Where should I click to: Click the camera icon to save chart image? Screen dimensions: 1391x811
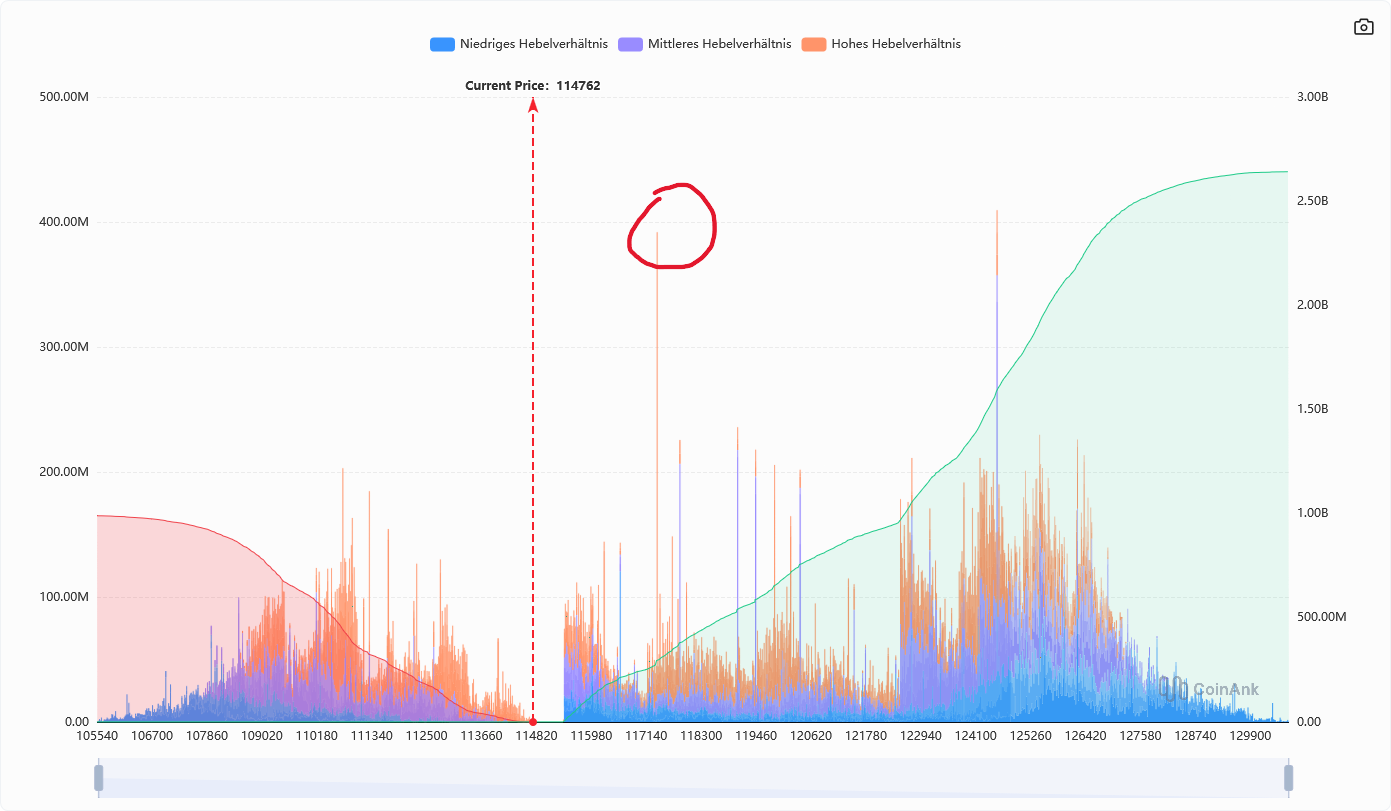point(1363,27)
